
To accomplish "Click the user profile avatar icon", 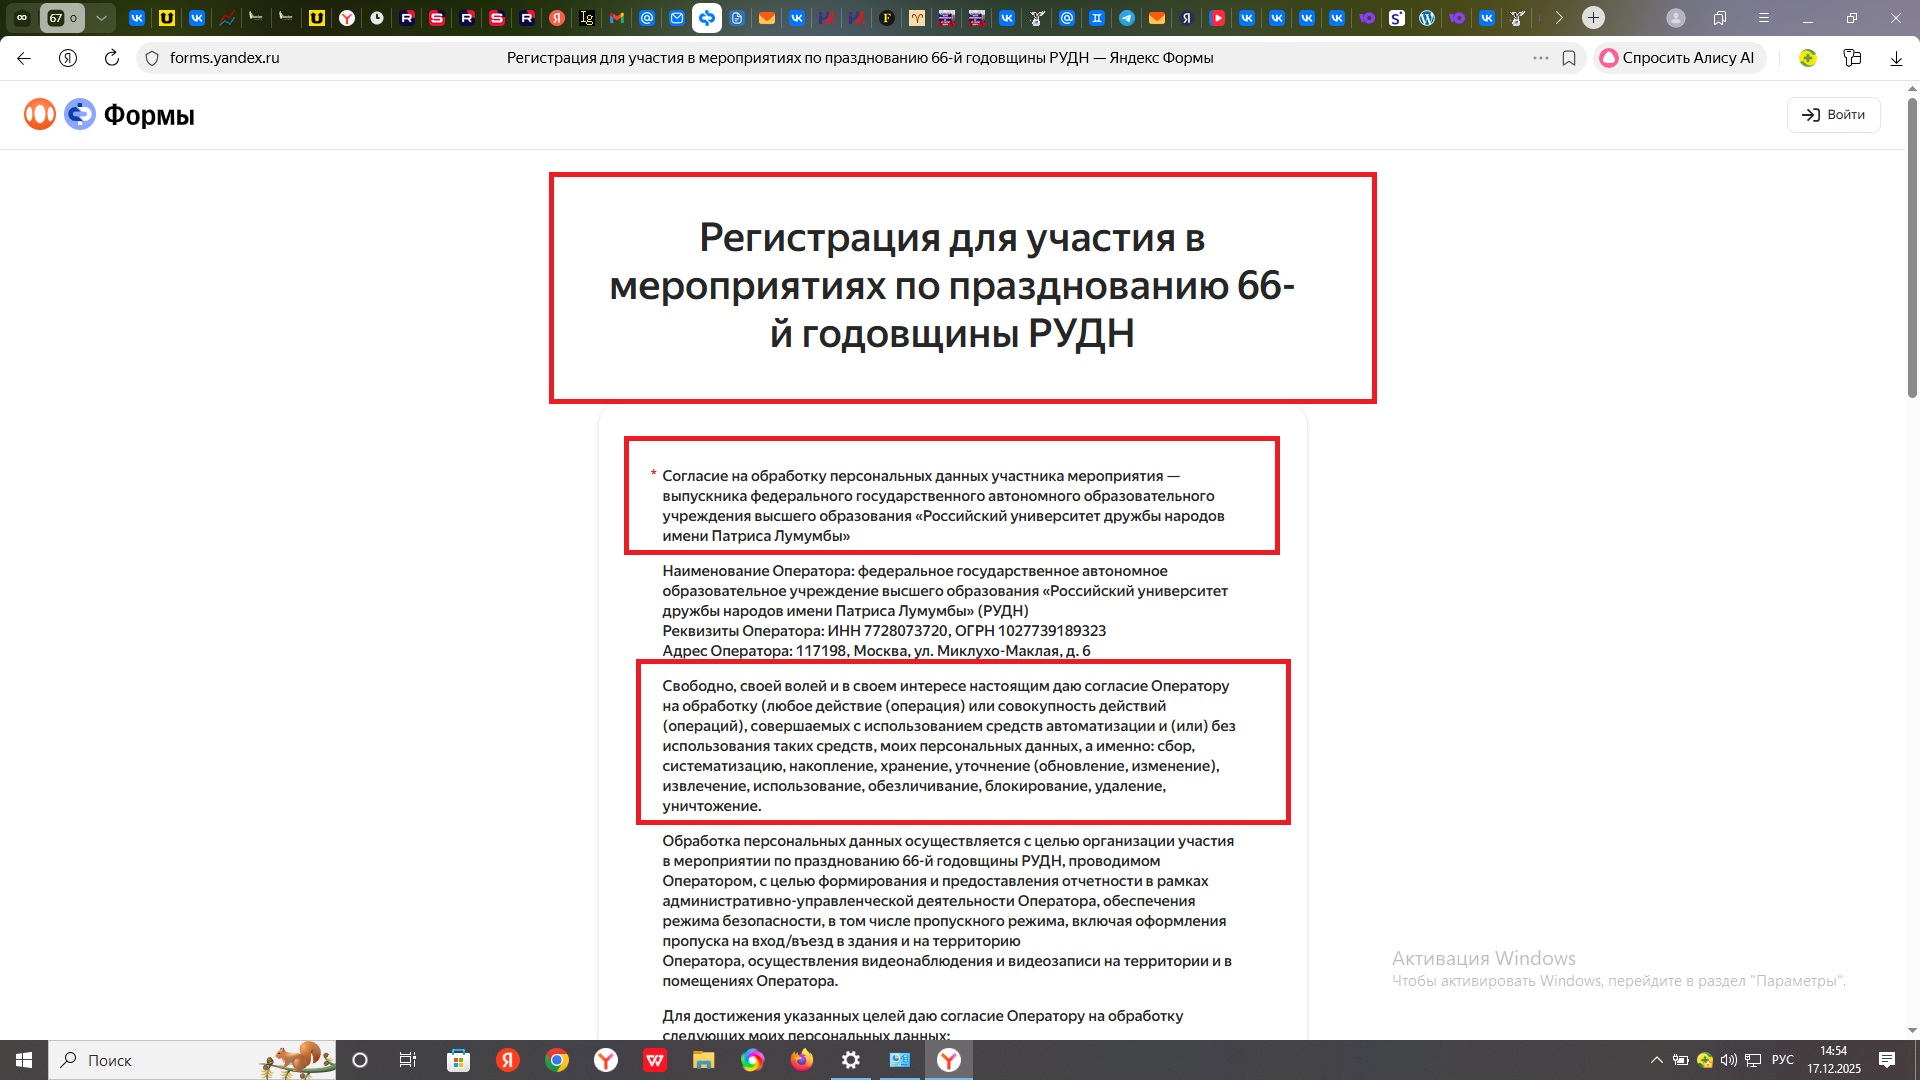I will pos(1677,18).
